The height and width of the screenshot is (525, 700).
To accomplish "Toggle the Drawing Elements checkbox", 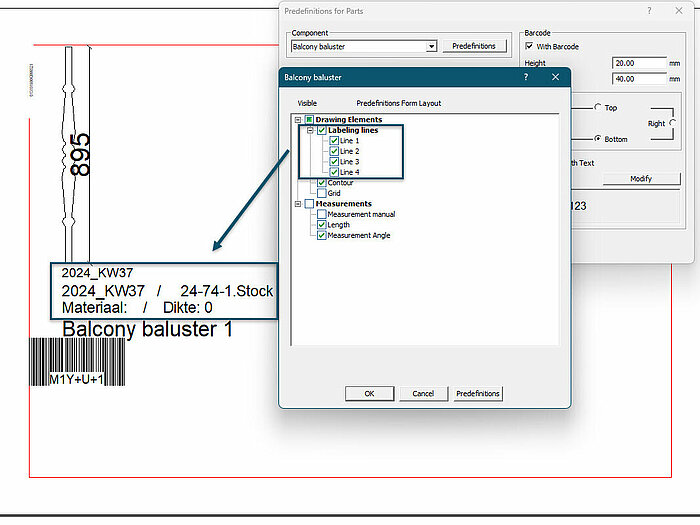I will (x=309, y=120).
